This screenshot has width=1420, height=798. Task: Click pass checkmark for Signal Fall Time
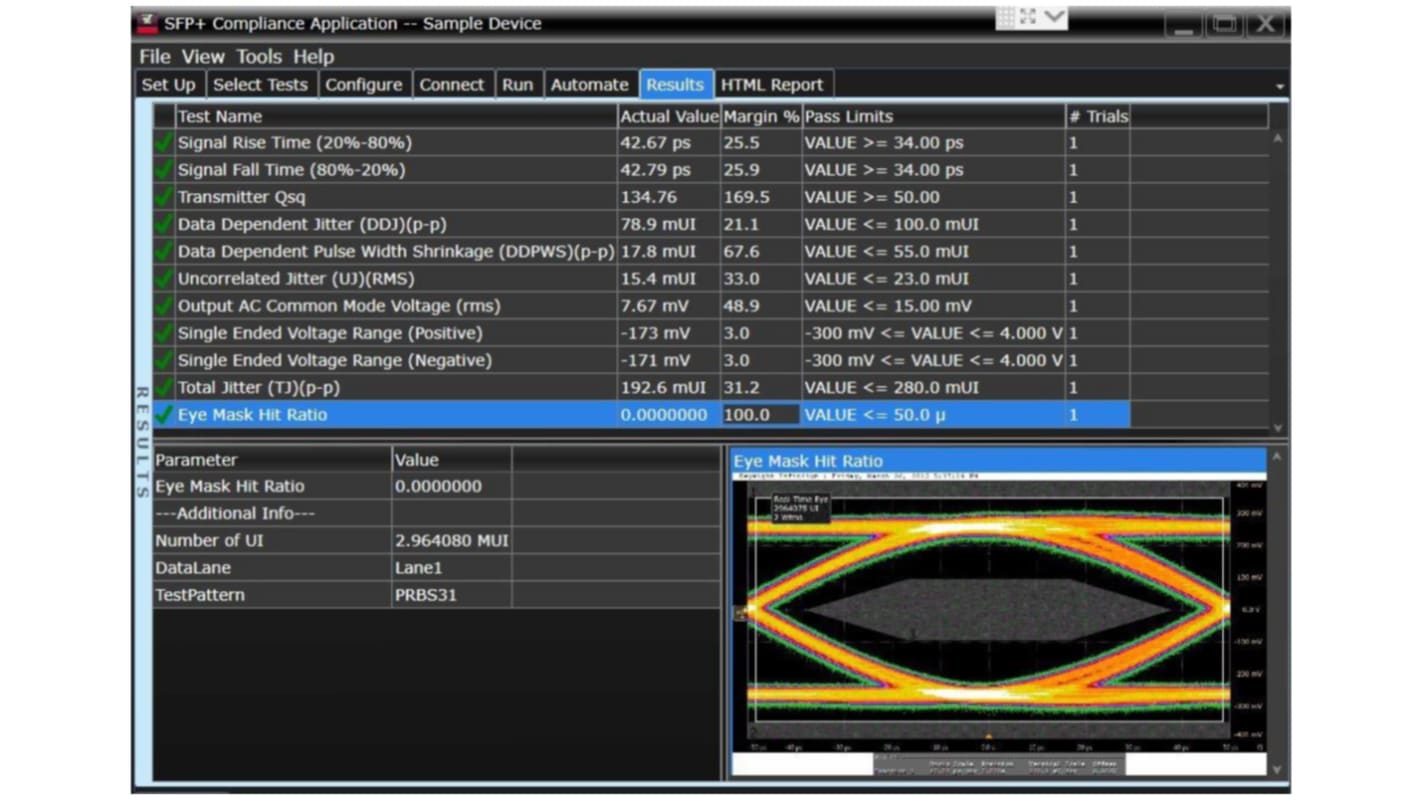click(x=164, y=170)
